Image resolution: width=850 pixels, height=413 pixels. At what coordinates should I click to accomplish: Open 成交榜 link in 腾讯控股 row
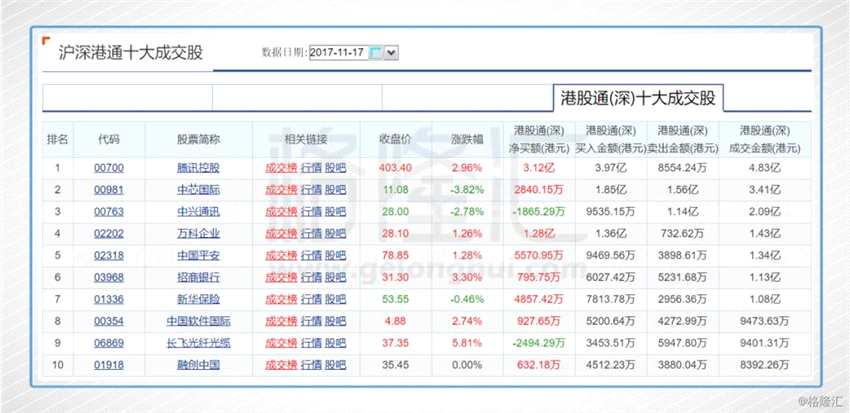(281, 168)
